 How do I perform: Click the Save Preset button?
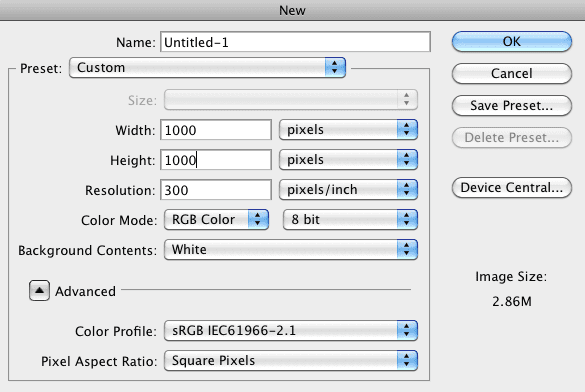512,106
